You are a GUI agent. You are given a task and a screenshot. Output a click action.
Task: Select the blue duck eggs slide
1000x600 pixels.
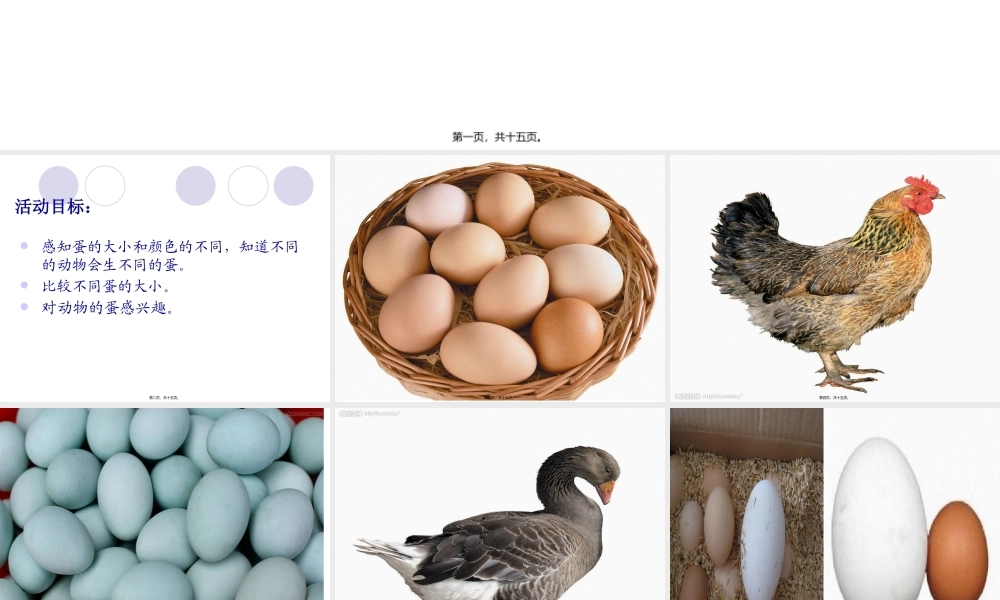162,504
